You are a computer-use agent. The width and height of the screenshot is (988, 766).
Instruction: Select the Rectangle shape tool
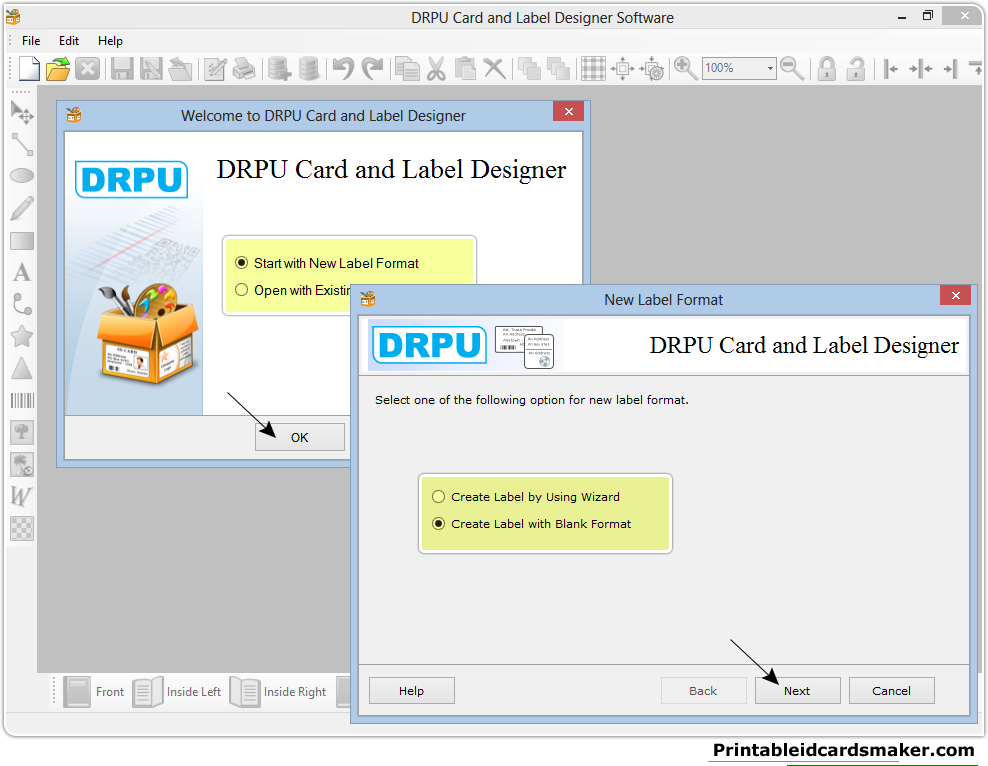pyautogui.click(x=22, y=241)
